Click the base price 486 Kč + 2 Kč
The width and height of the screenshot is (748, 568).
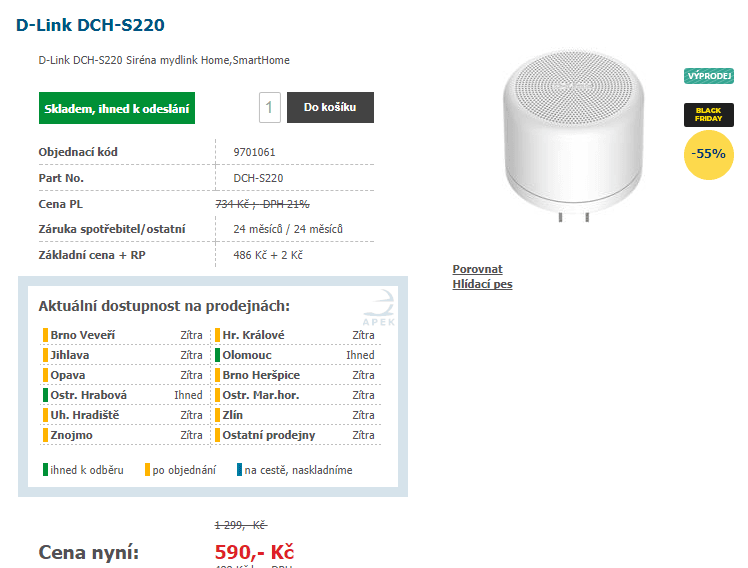coord(268,255)
